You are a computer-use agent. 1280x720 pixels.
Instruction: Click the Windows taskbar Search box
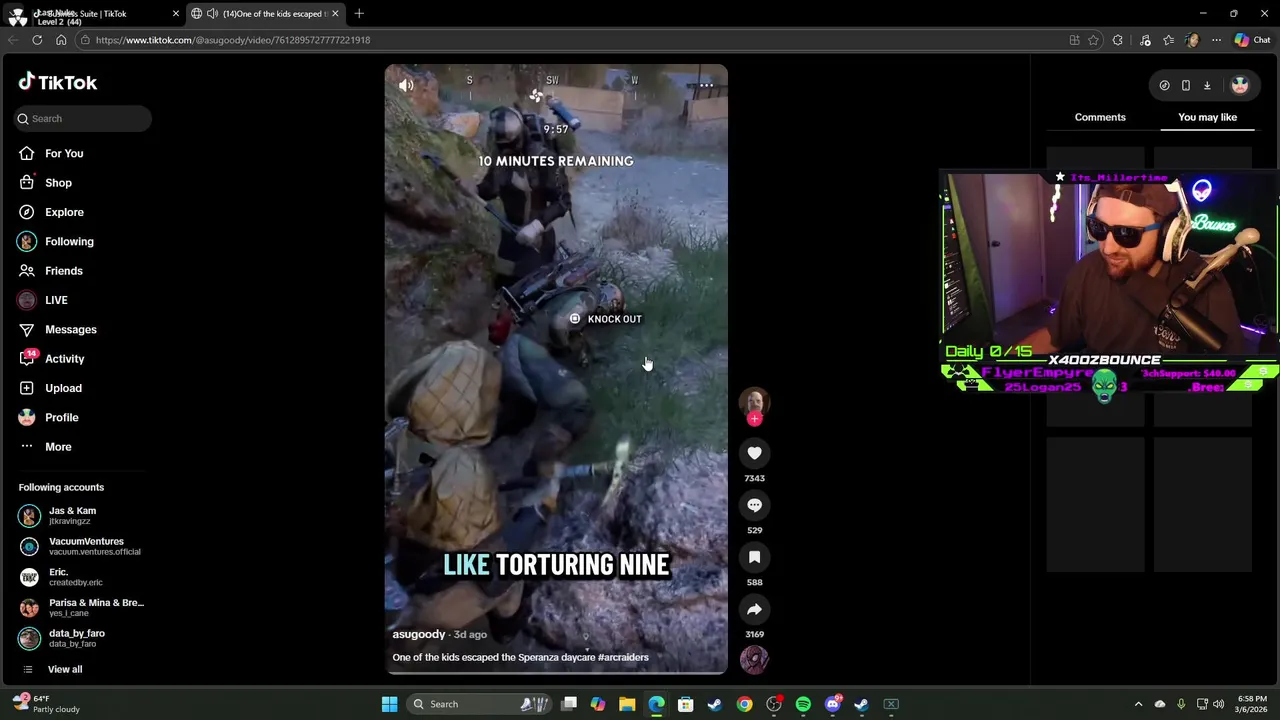[x=478, y=704]
